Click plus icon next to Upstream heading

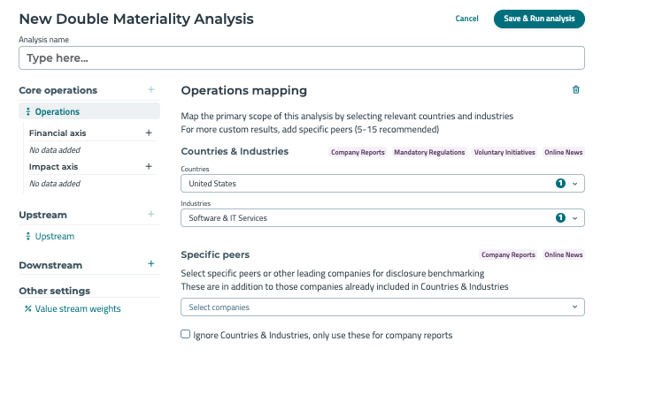tap(151, 215)
